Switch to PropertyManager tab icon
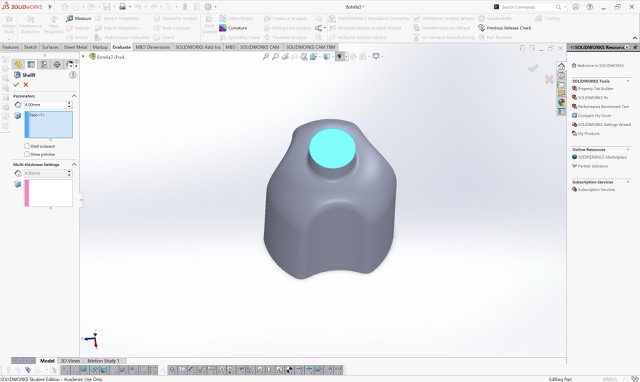 click(31, 64)
